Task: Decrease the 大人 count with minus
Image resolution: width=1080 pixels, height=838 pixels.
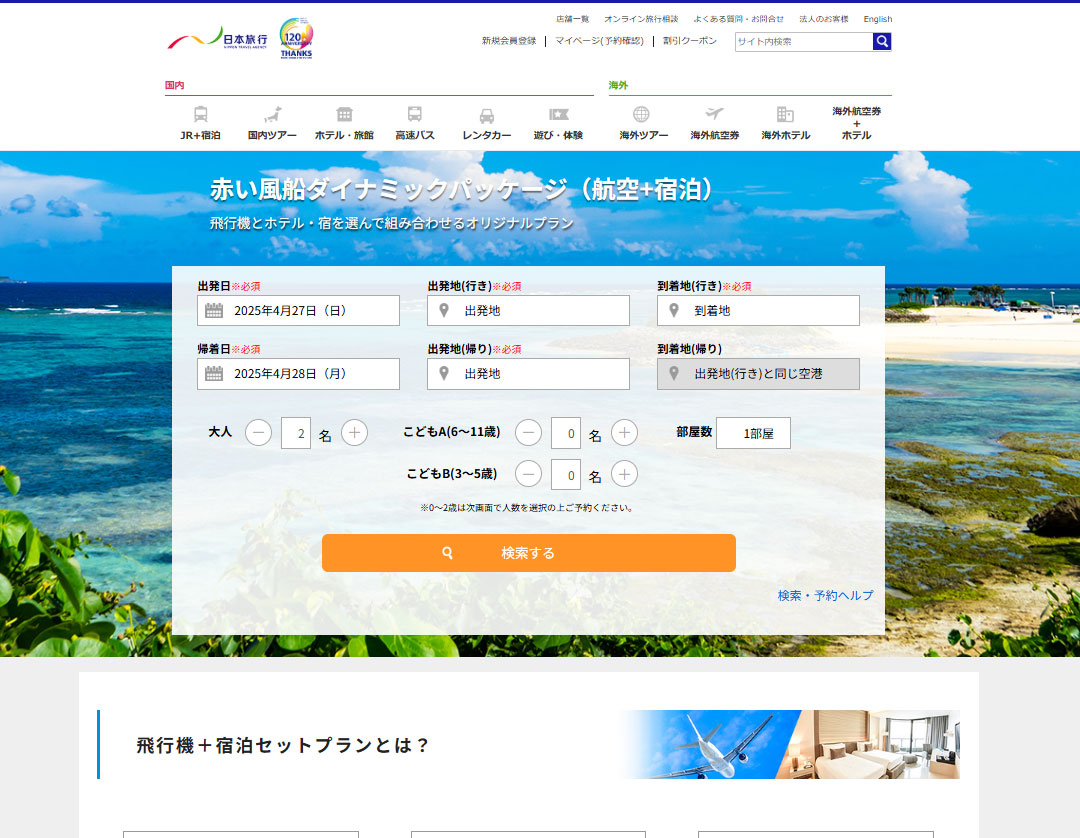Action: click(x=258, y=433)
